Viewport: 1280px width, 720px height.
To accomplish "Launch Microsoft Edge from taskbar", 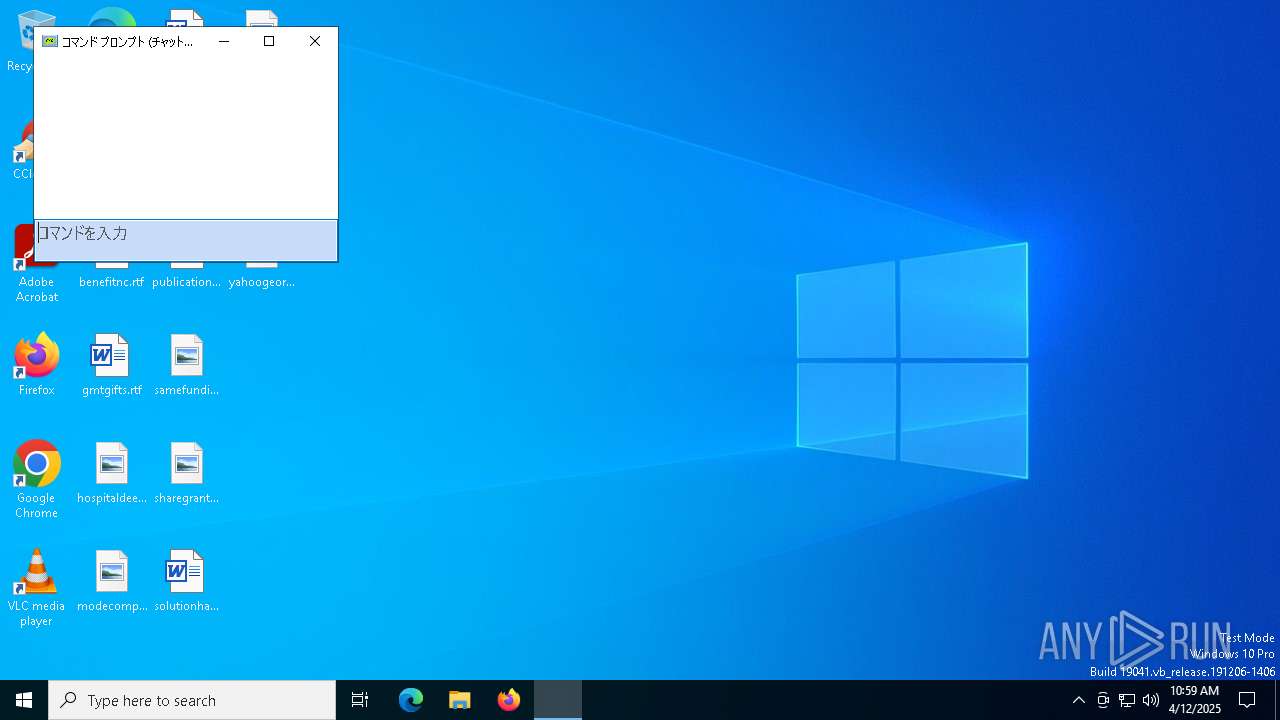I will click(411, 700).
